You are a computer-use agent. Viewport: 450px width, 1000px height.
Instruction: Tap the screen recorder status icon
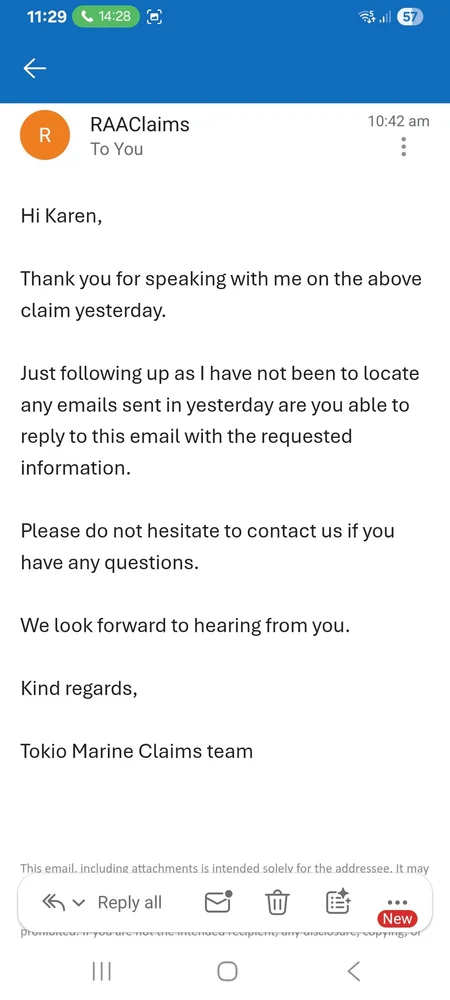coord(154,17)
